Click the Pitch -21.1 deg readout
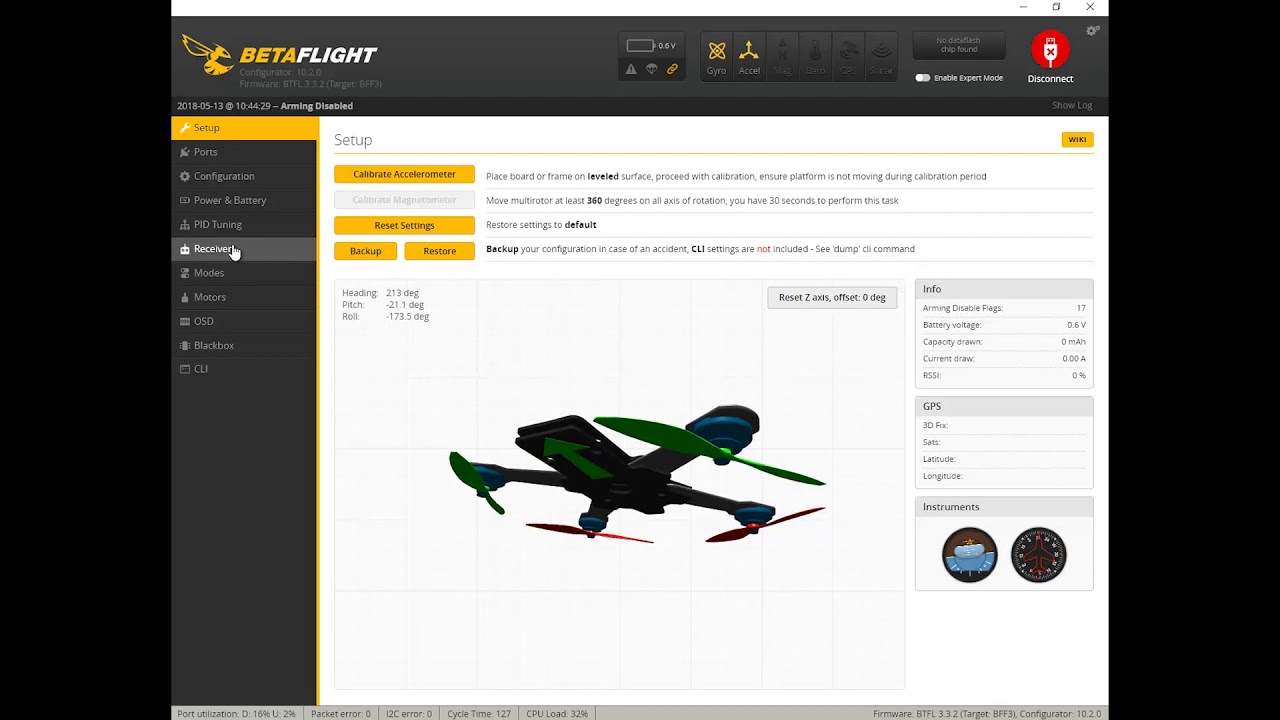Viewport: 1280px width, 720px height. coord(384,305)
